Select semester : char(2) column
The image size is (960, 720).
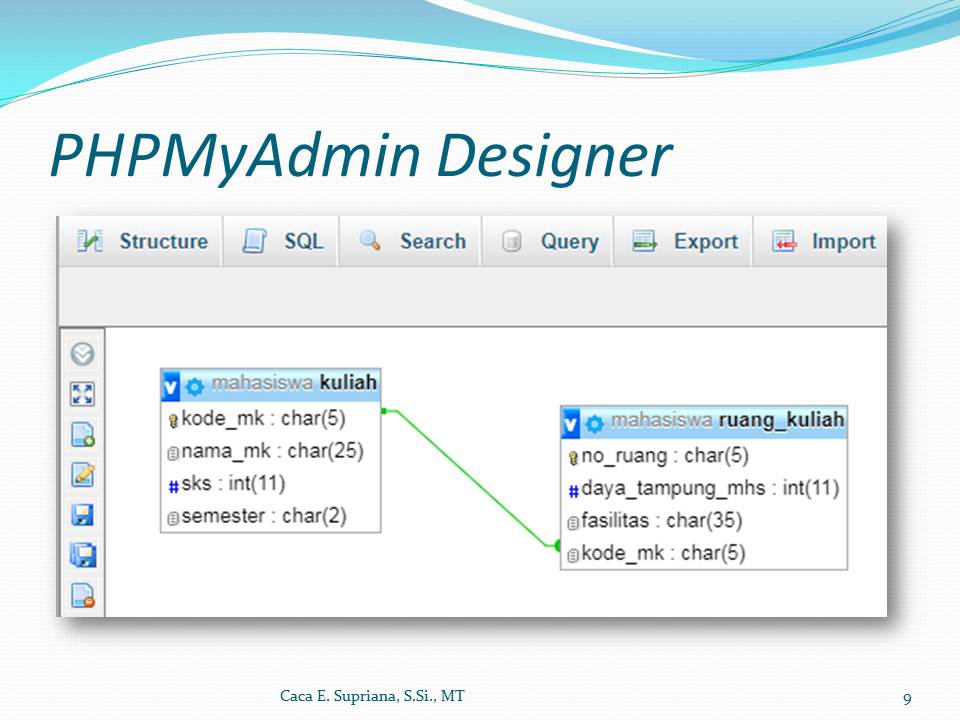point(264,516)
